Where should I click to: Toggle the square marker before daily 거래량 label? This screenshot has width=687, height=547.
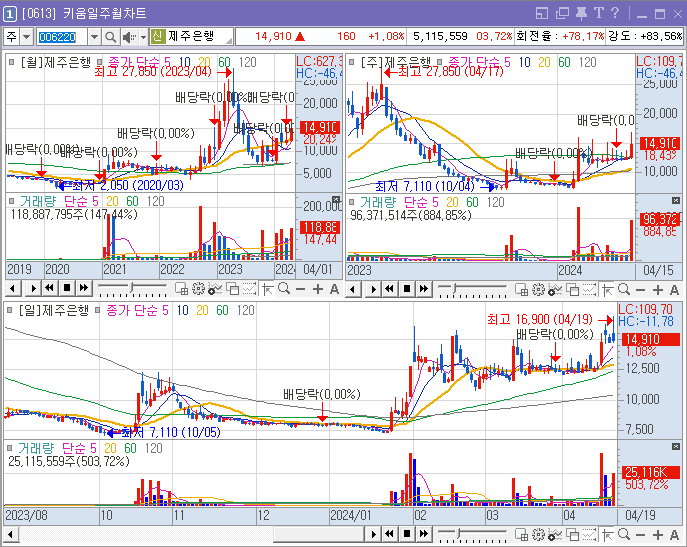pos(10,448)
